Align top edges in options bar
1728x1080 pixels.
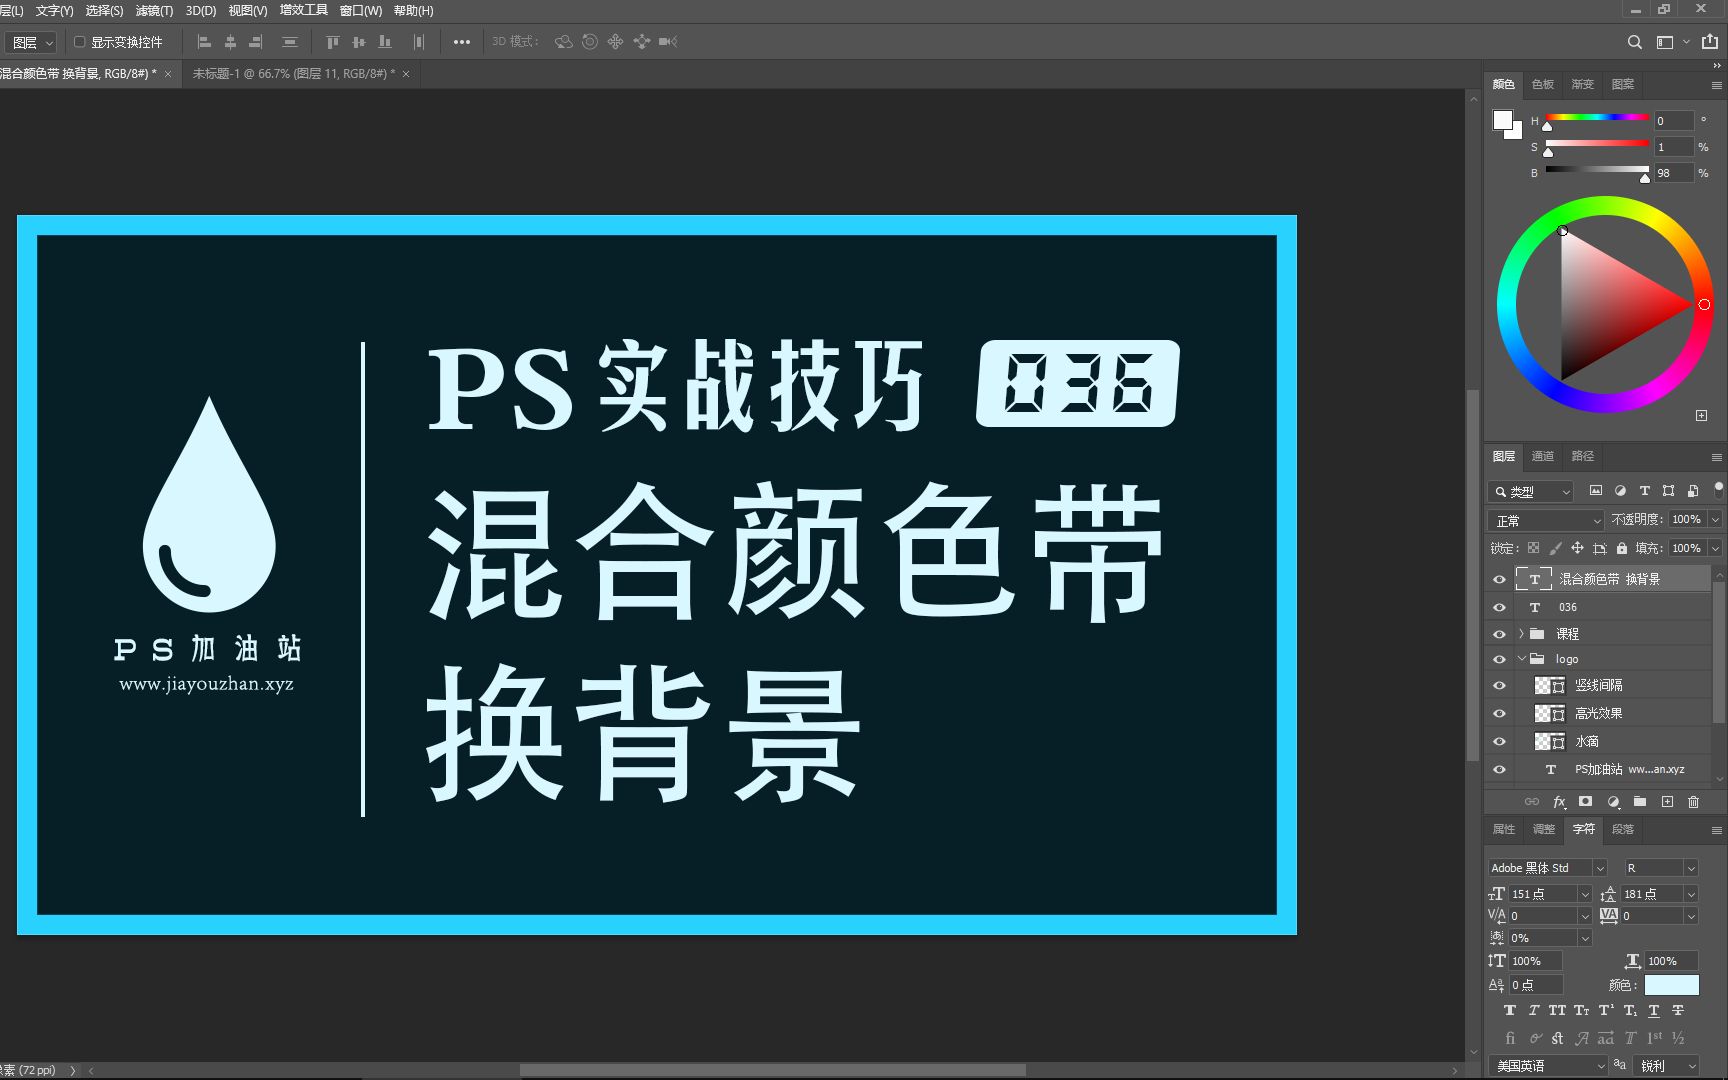click(x=333, y=42)
